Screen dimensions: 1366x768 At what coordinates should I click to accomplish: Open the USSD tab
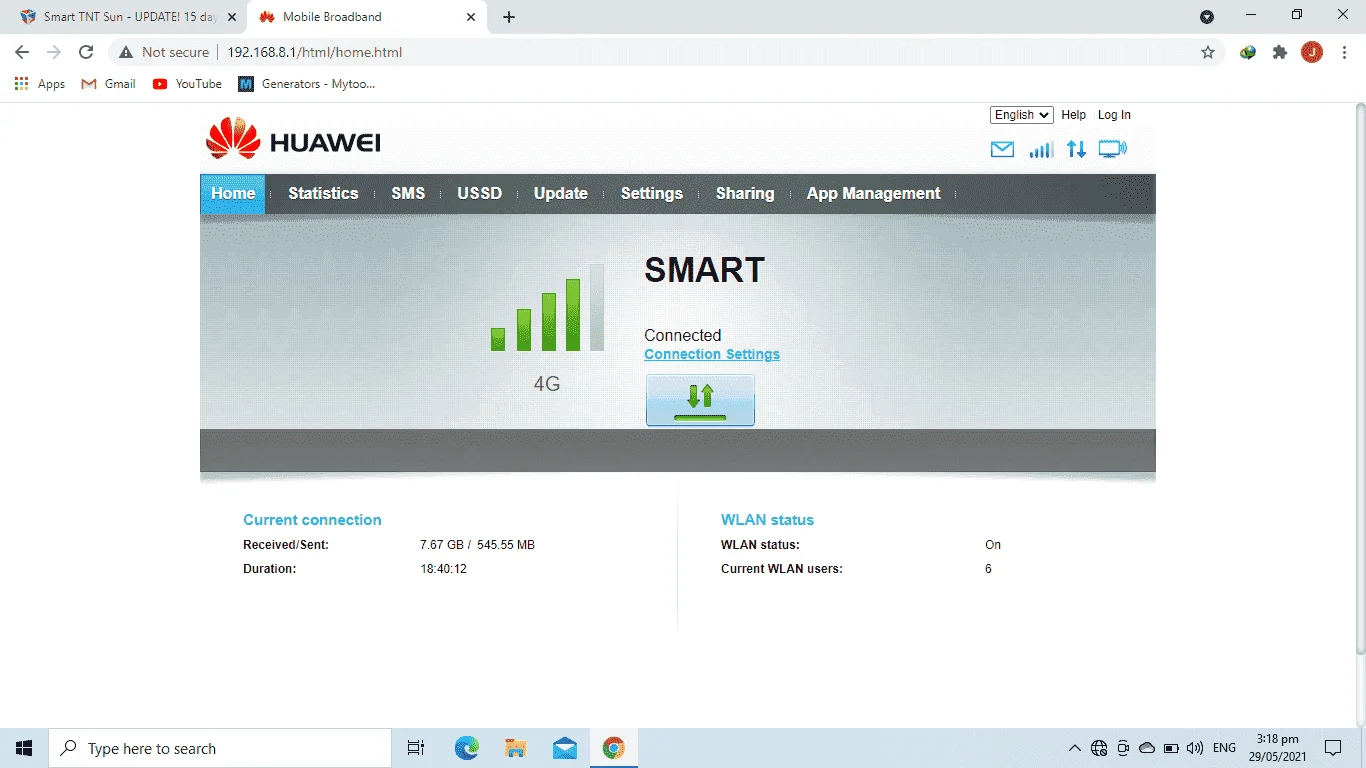point(480,193)
